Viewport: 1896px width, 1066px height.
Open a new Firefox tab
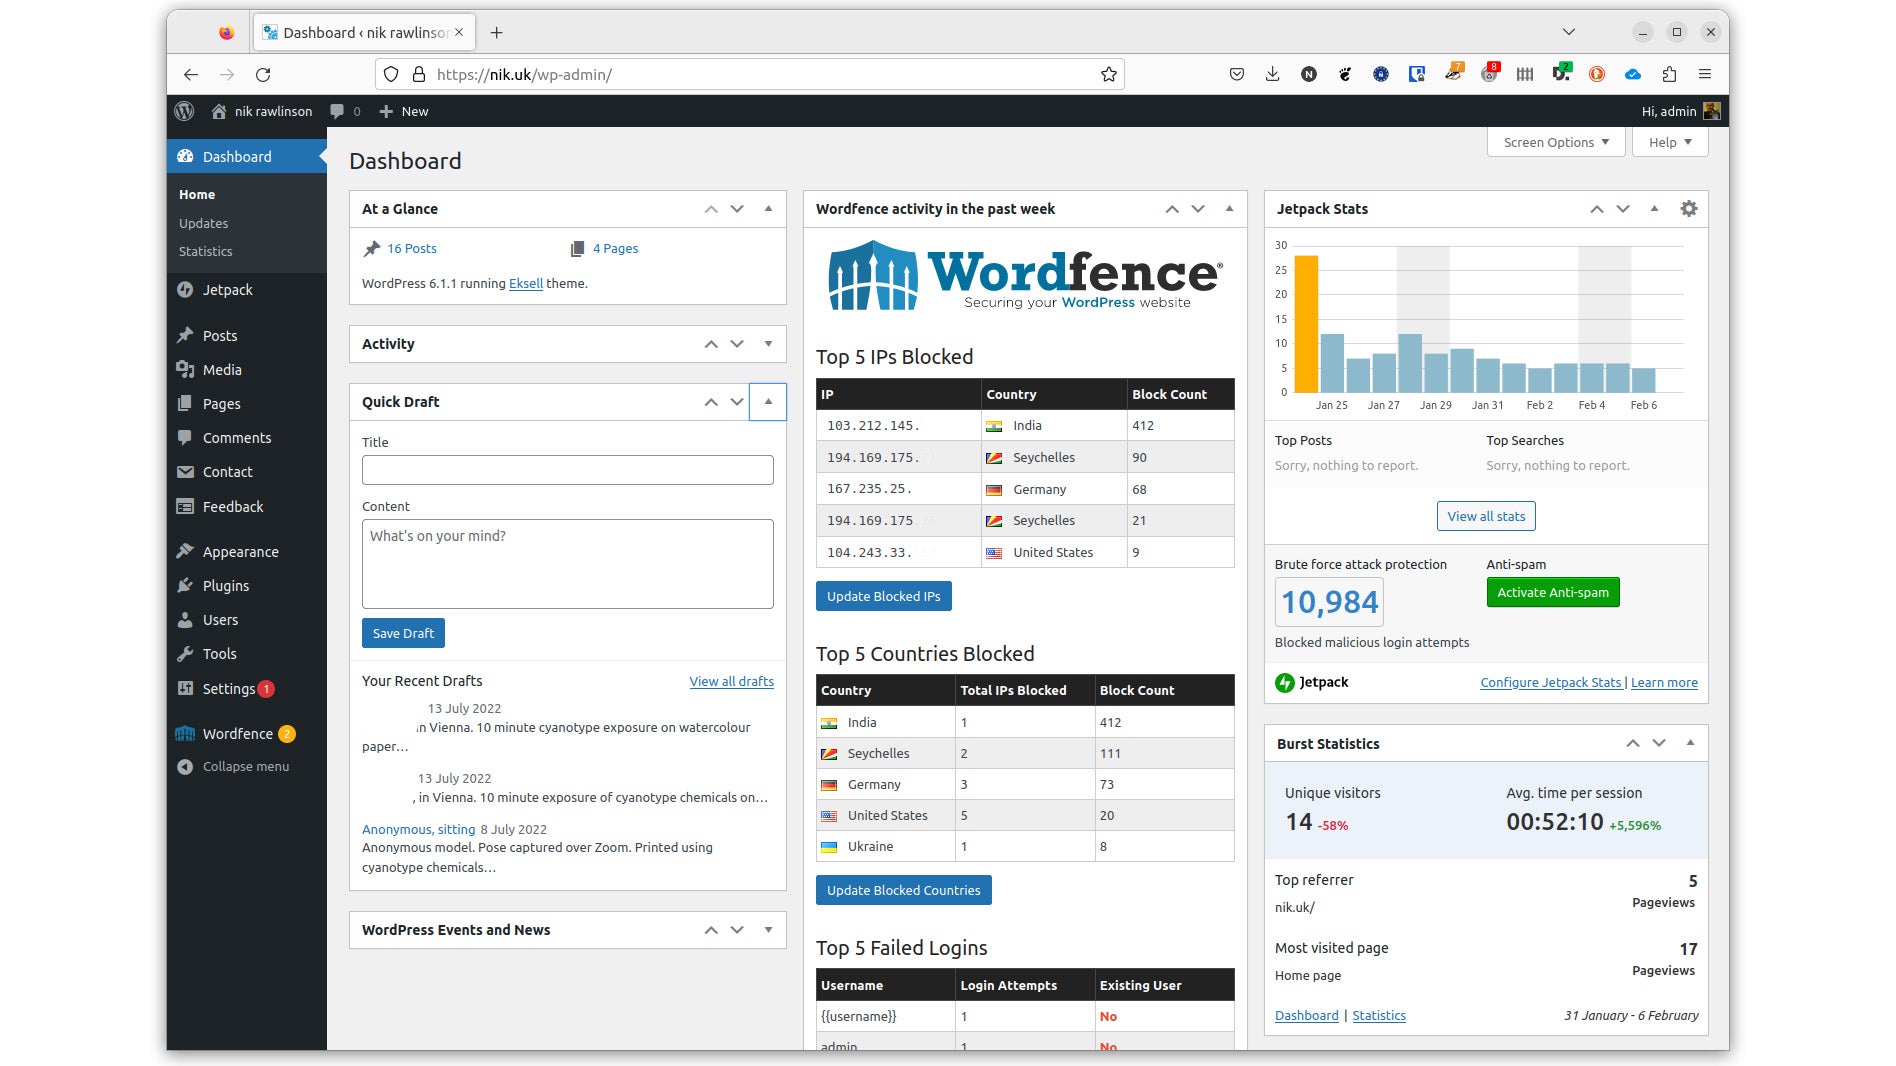[496, 33]
